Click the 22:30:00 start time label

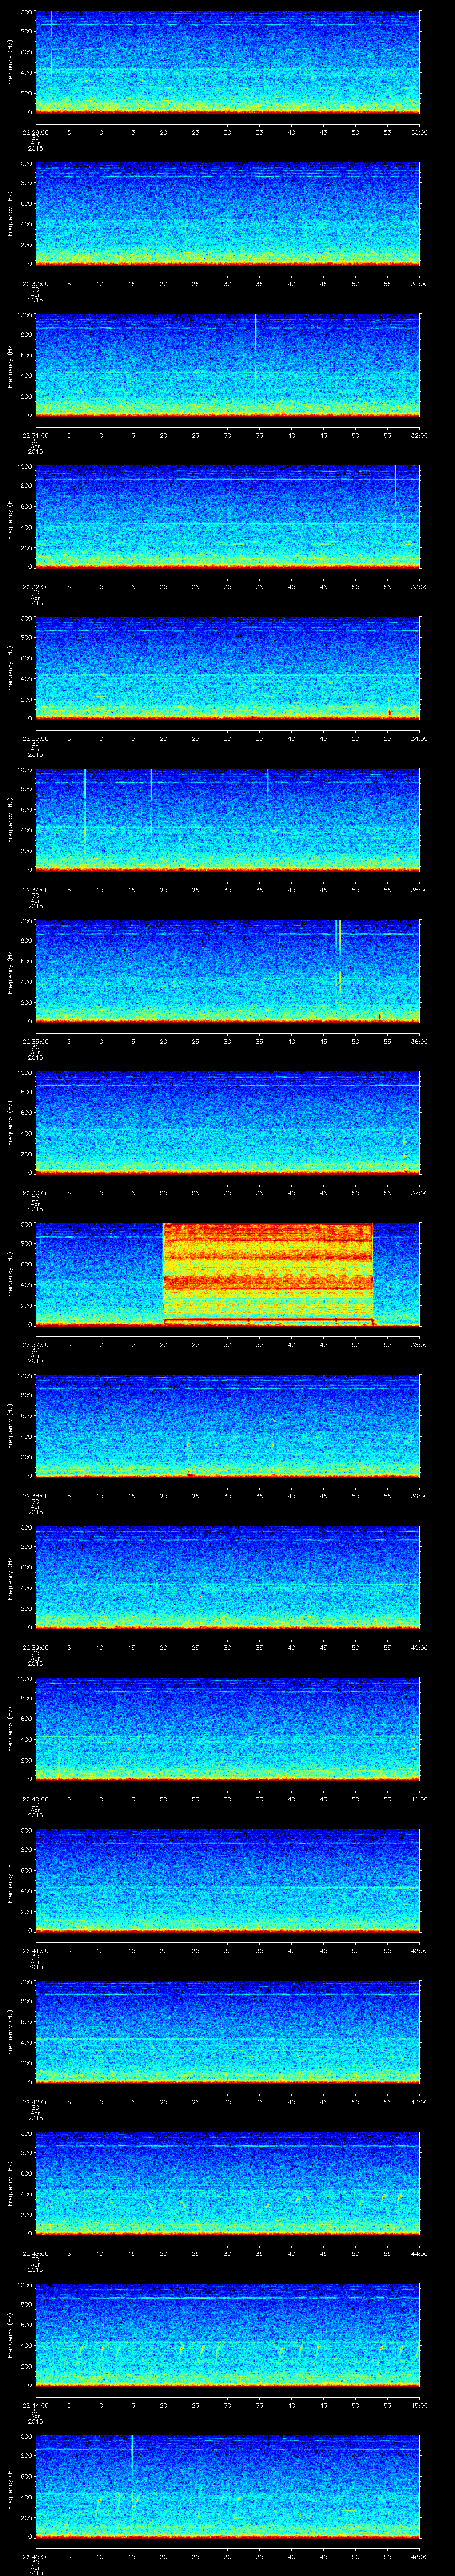tap(35, 284)
